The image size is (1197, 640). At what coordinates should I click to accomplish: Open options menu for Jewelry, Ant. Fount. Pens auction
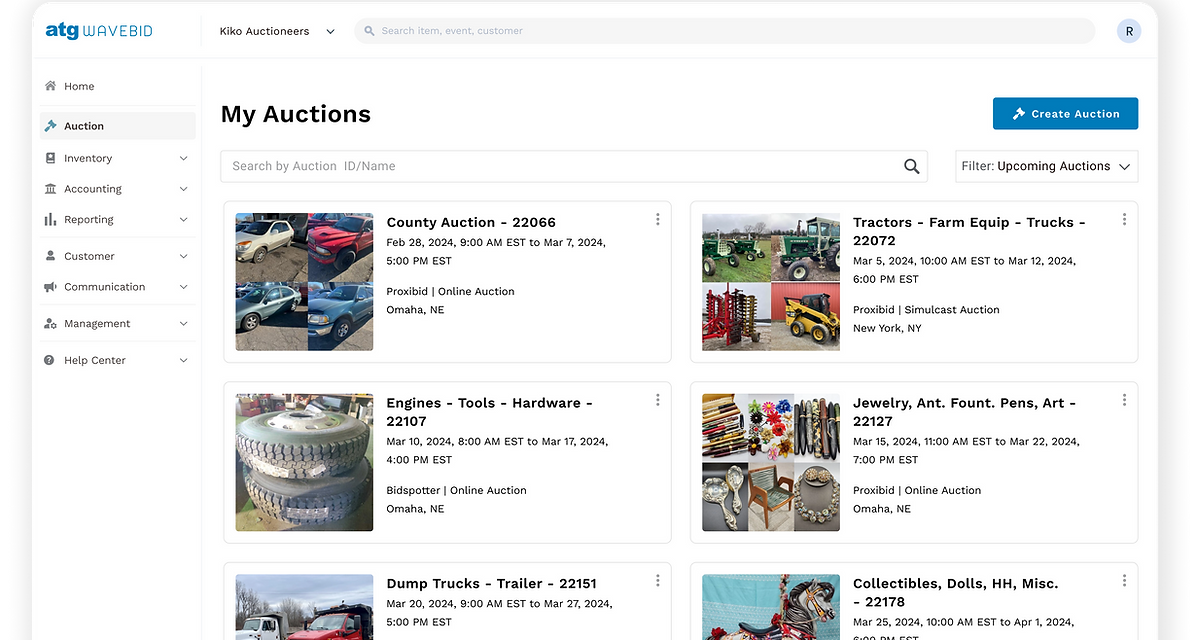click(x=1124, y=400)
